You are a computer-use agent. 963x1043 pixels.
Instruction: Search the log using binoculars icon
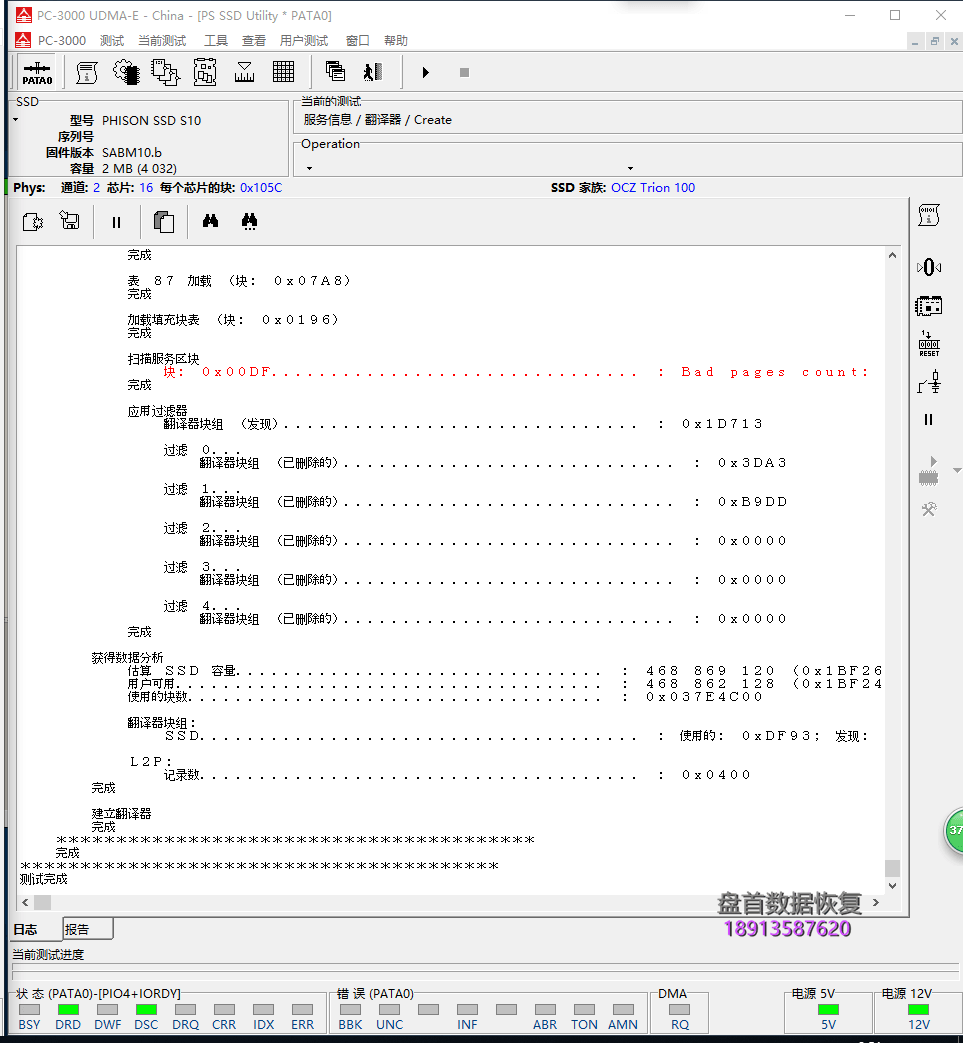pyautogui.click(x=210, y=221)
